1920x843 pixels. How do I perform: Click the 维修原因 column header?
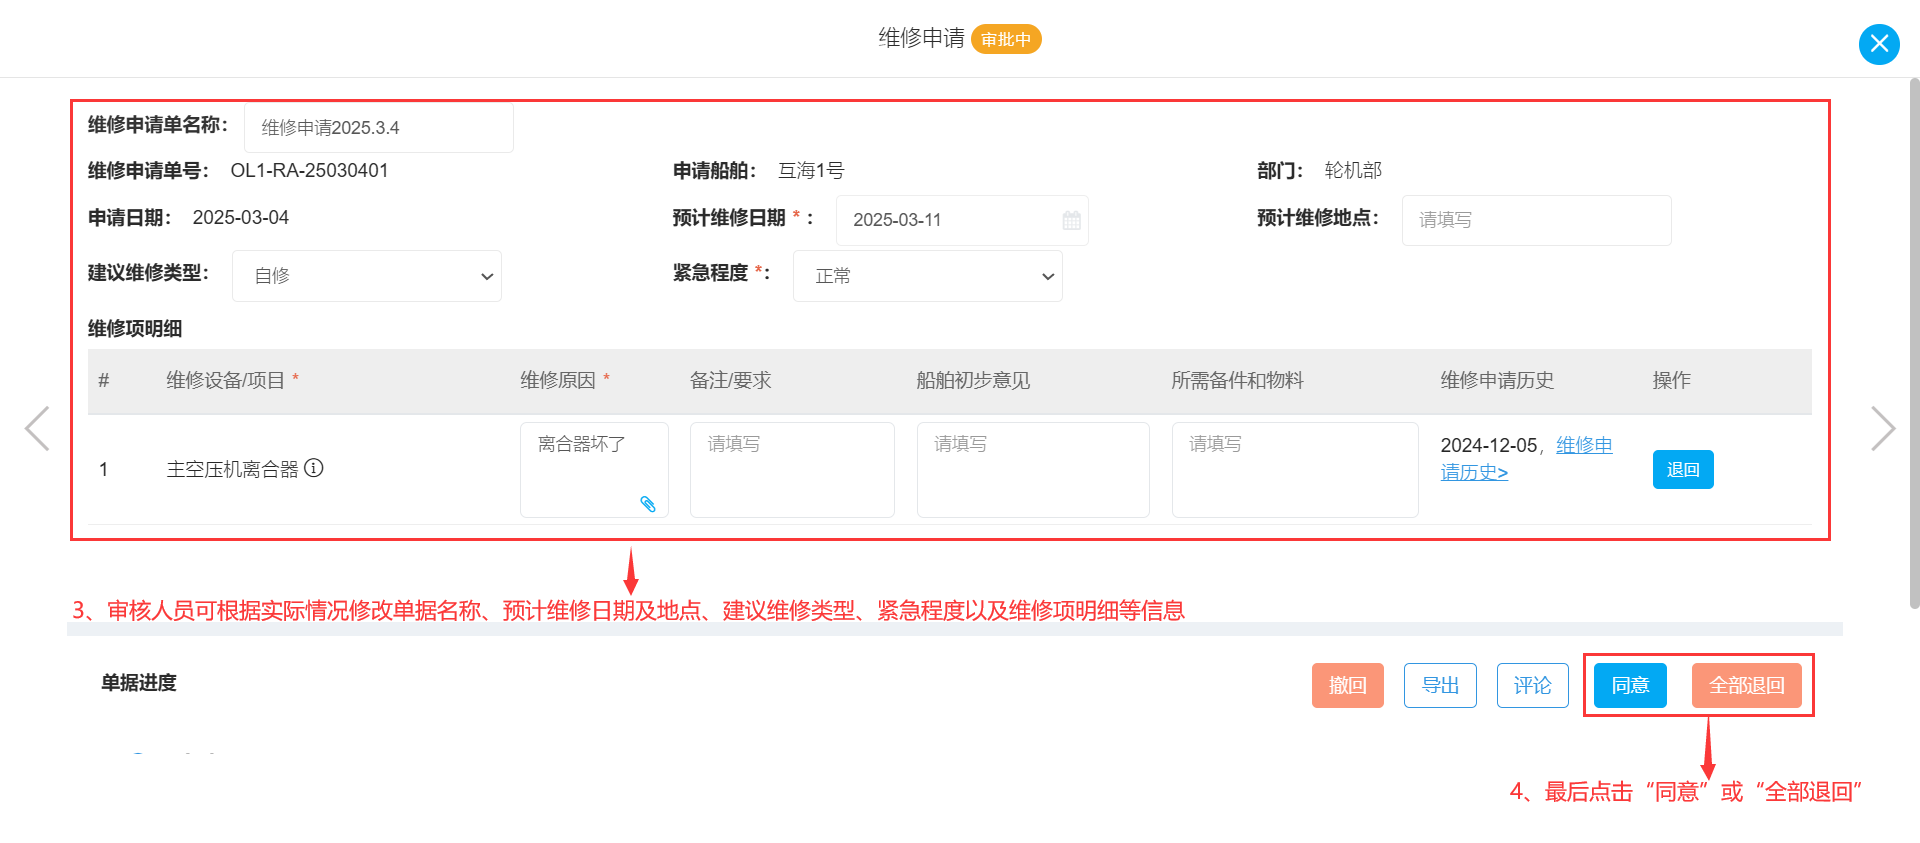coord(565,380)
